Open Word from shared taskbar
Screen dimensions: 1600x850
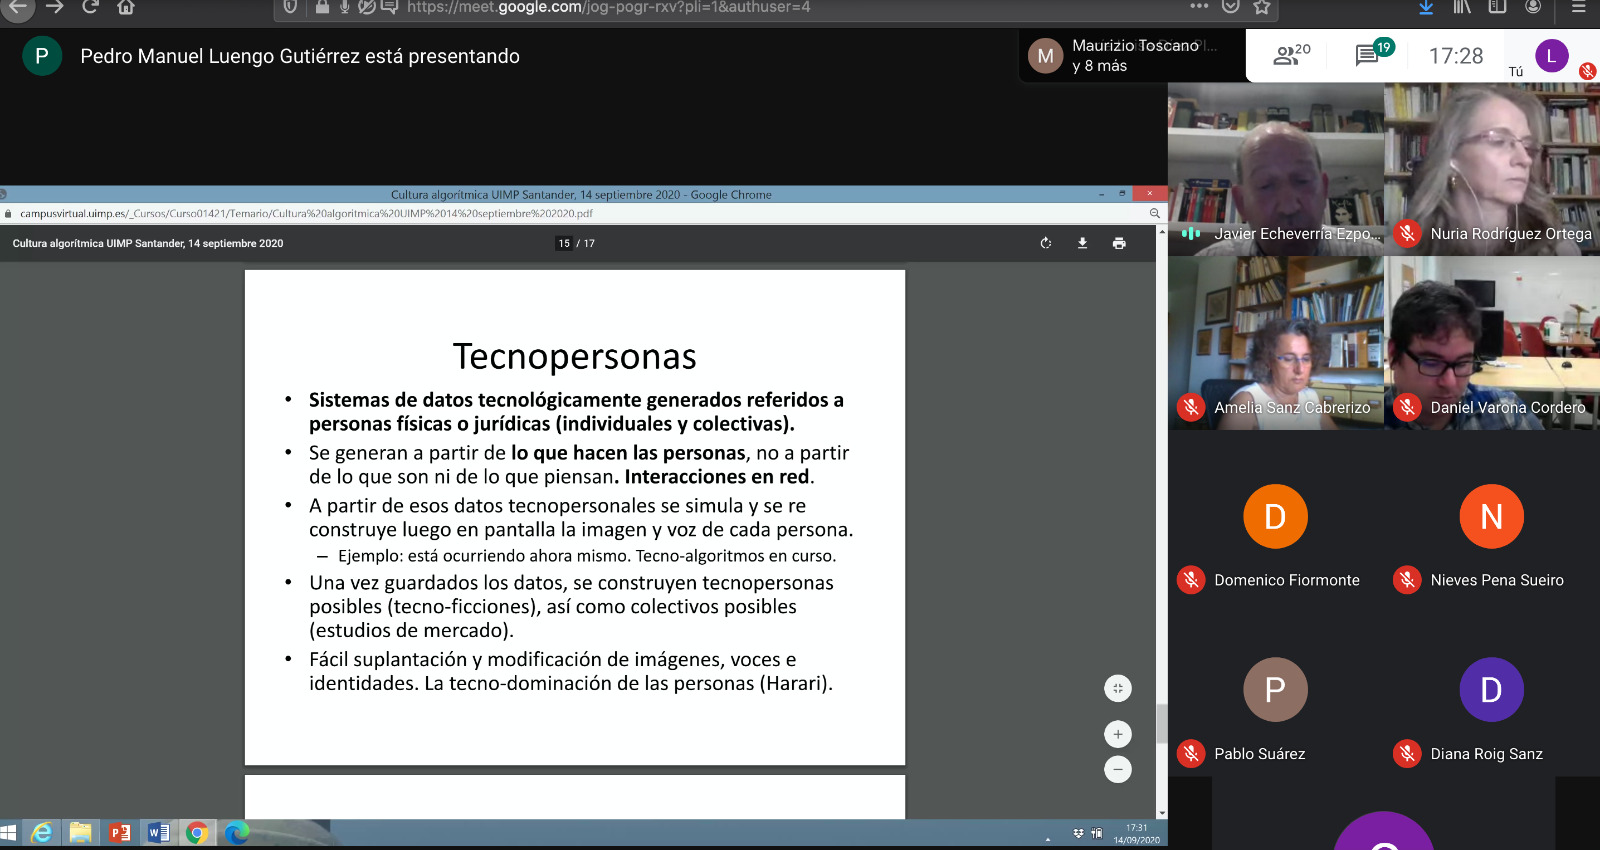(158, 832)
